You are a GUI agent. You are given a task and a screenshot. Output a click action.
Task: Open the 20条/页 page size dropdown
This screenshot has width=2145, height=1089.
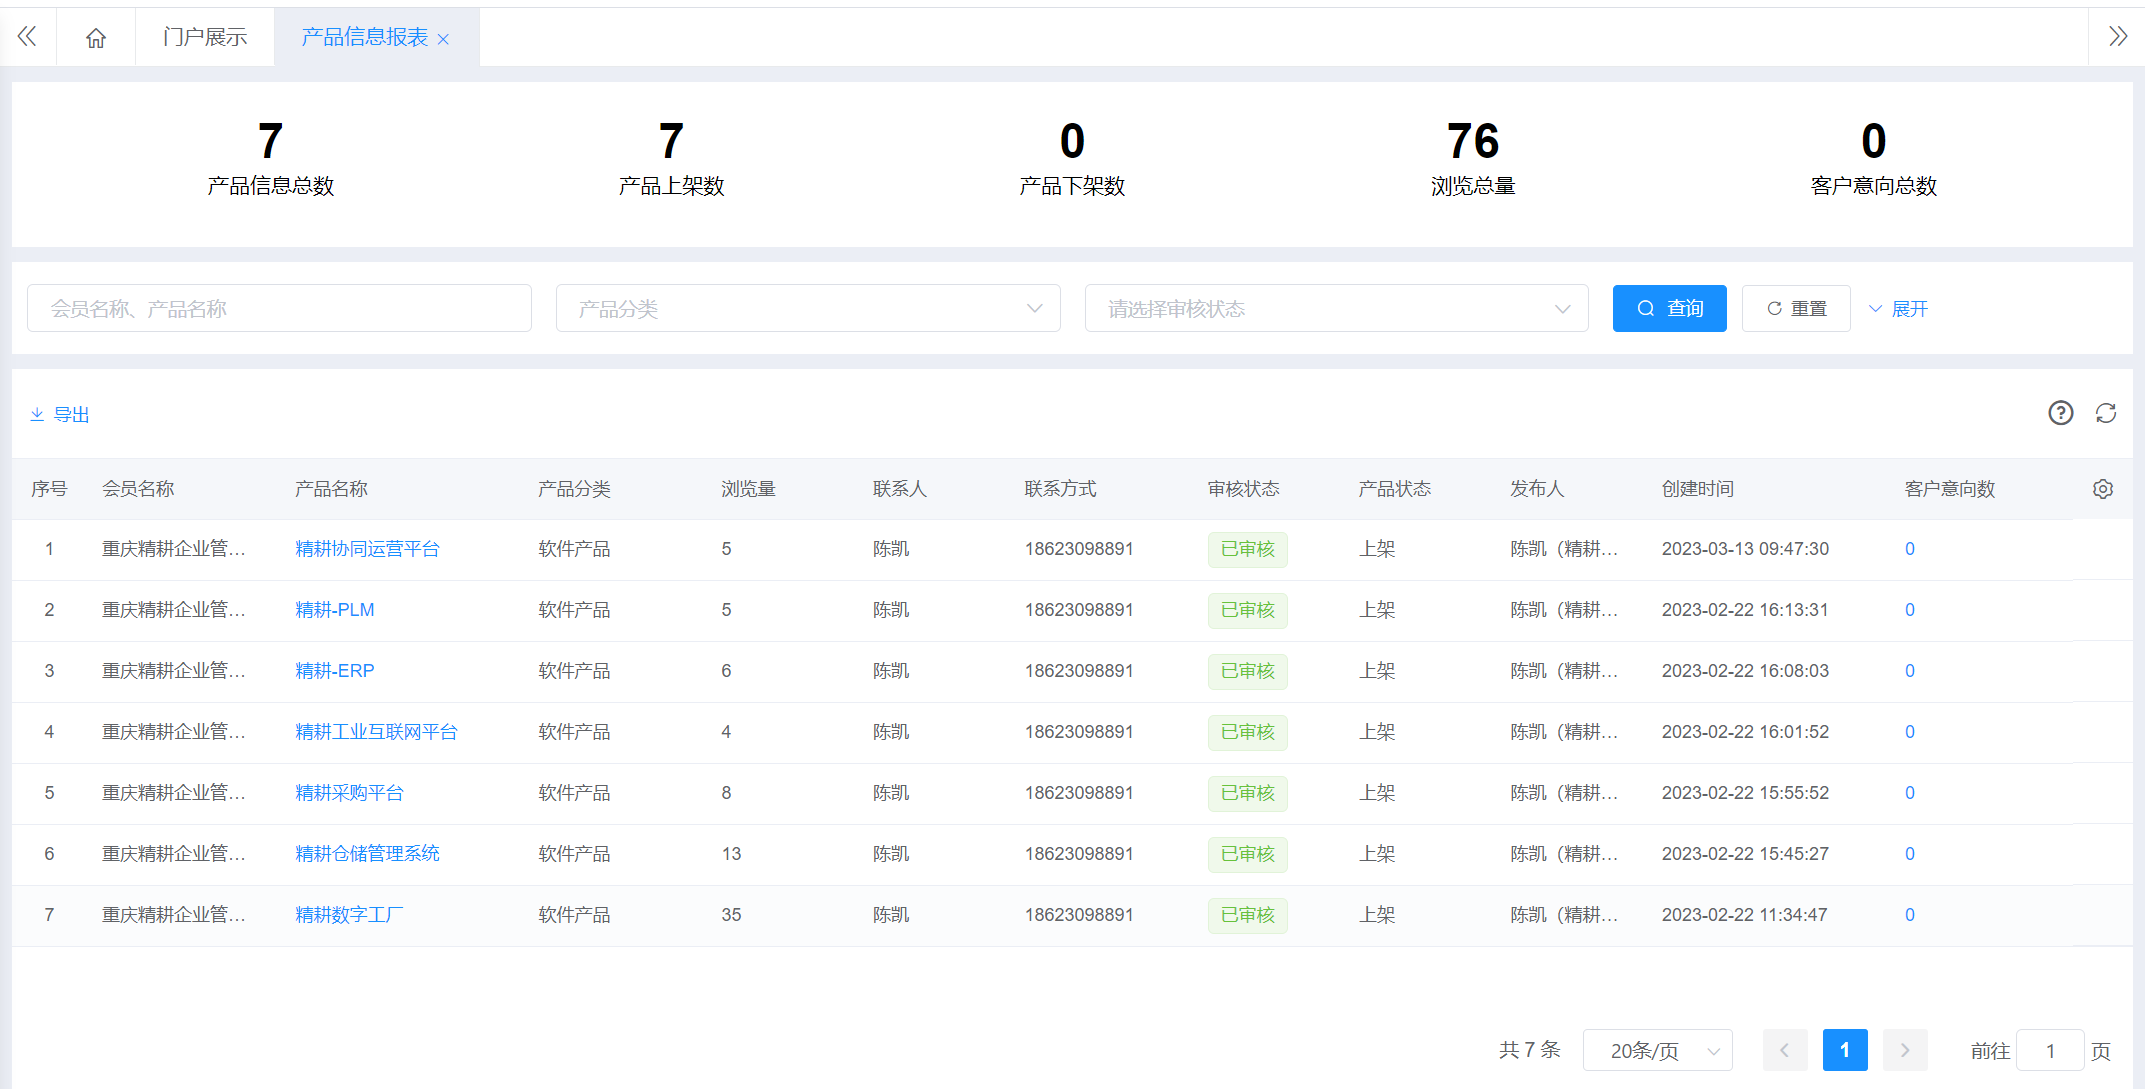point(1657,1050)
